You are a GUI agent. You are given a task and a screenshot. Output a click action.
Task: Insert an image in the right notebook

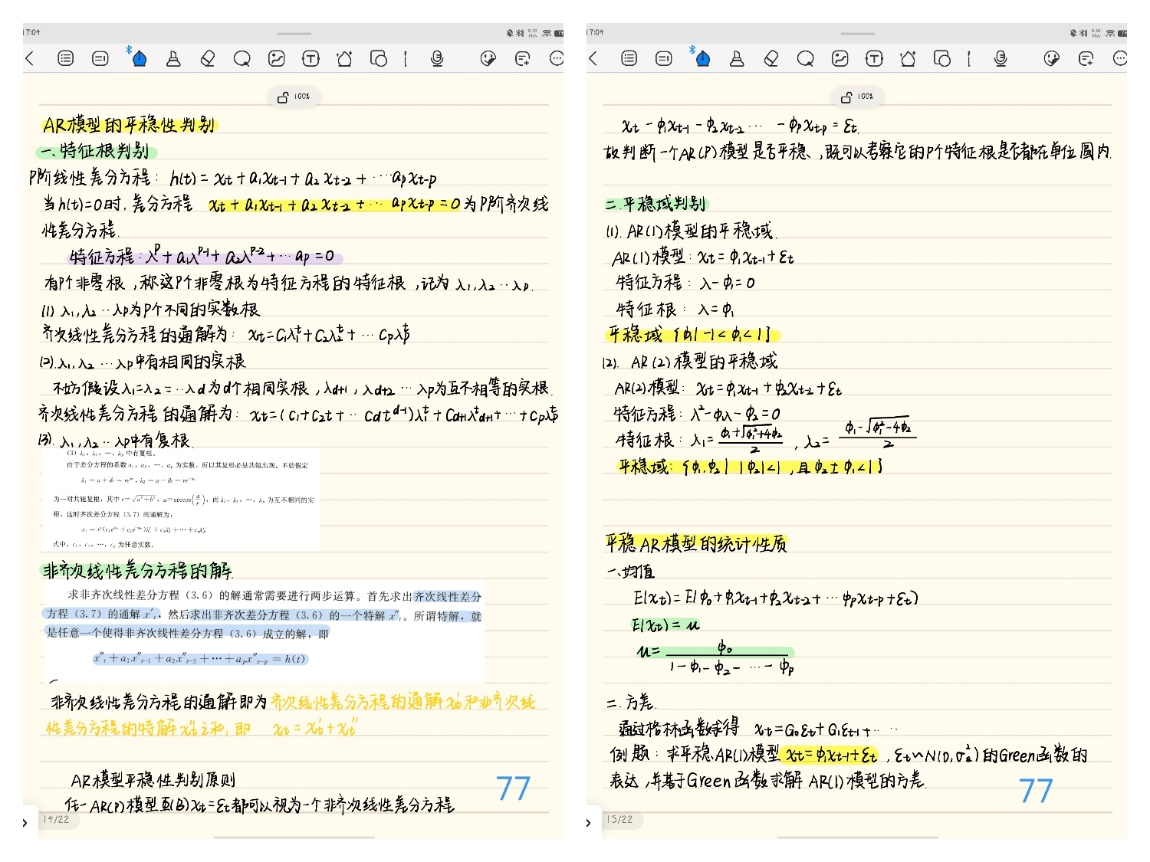[x=840, y=59]
